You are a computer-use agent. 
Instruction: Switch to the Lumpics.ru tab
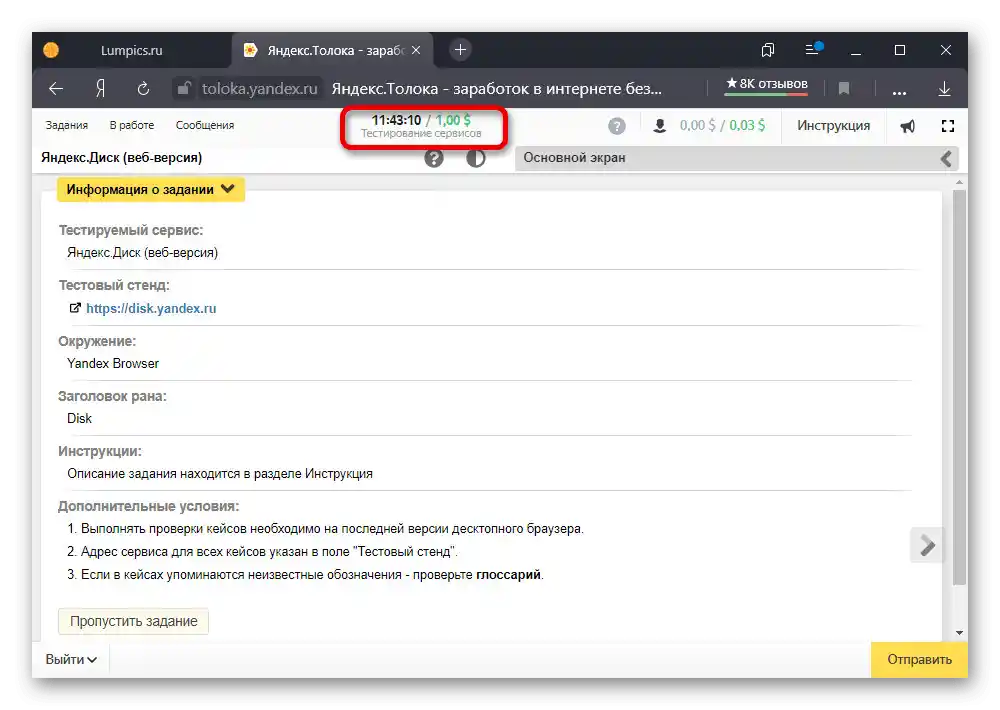click(x=131, y=50)
